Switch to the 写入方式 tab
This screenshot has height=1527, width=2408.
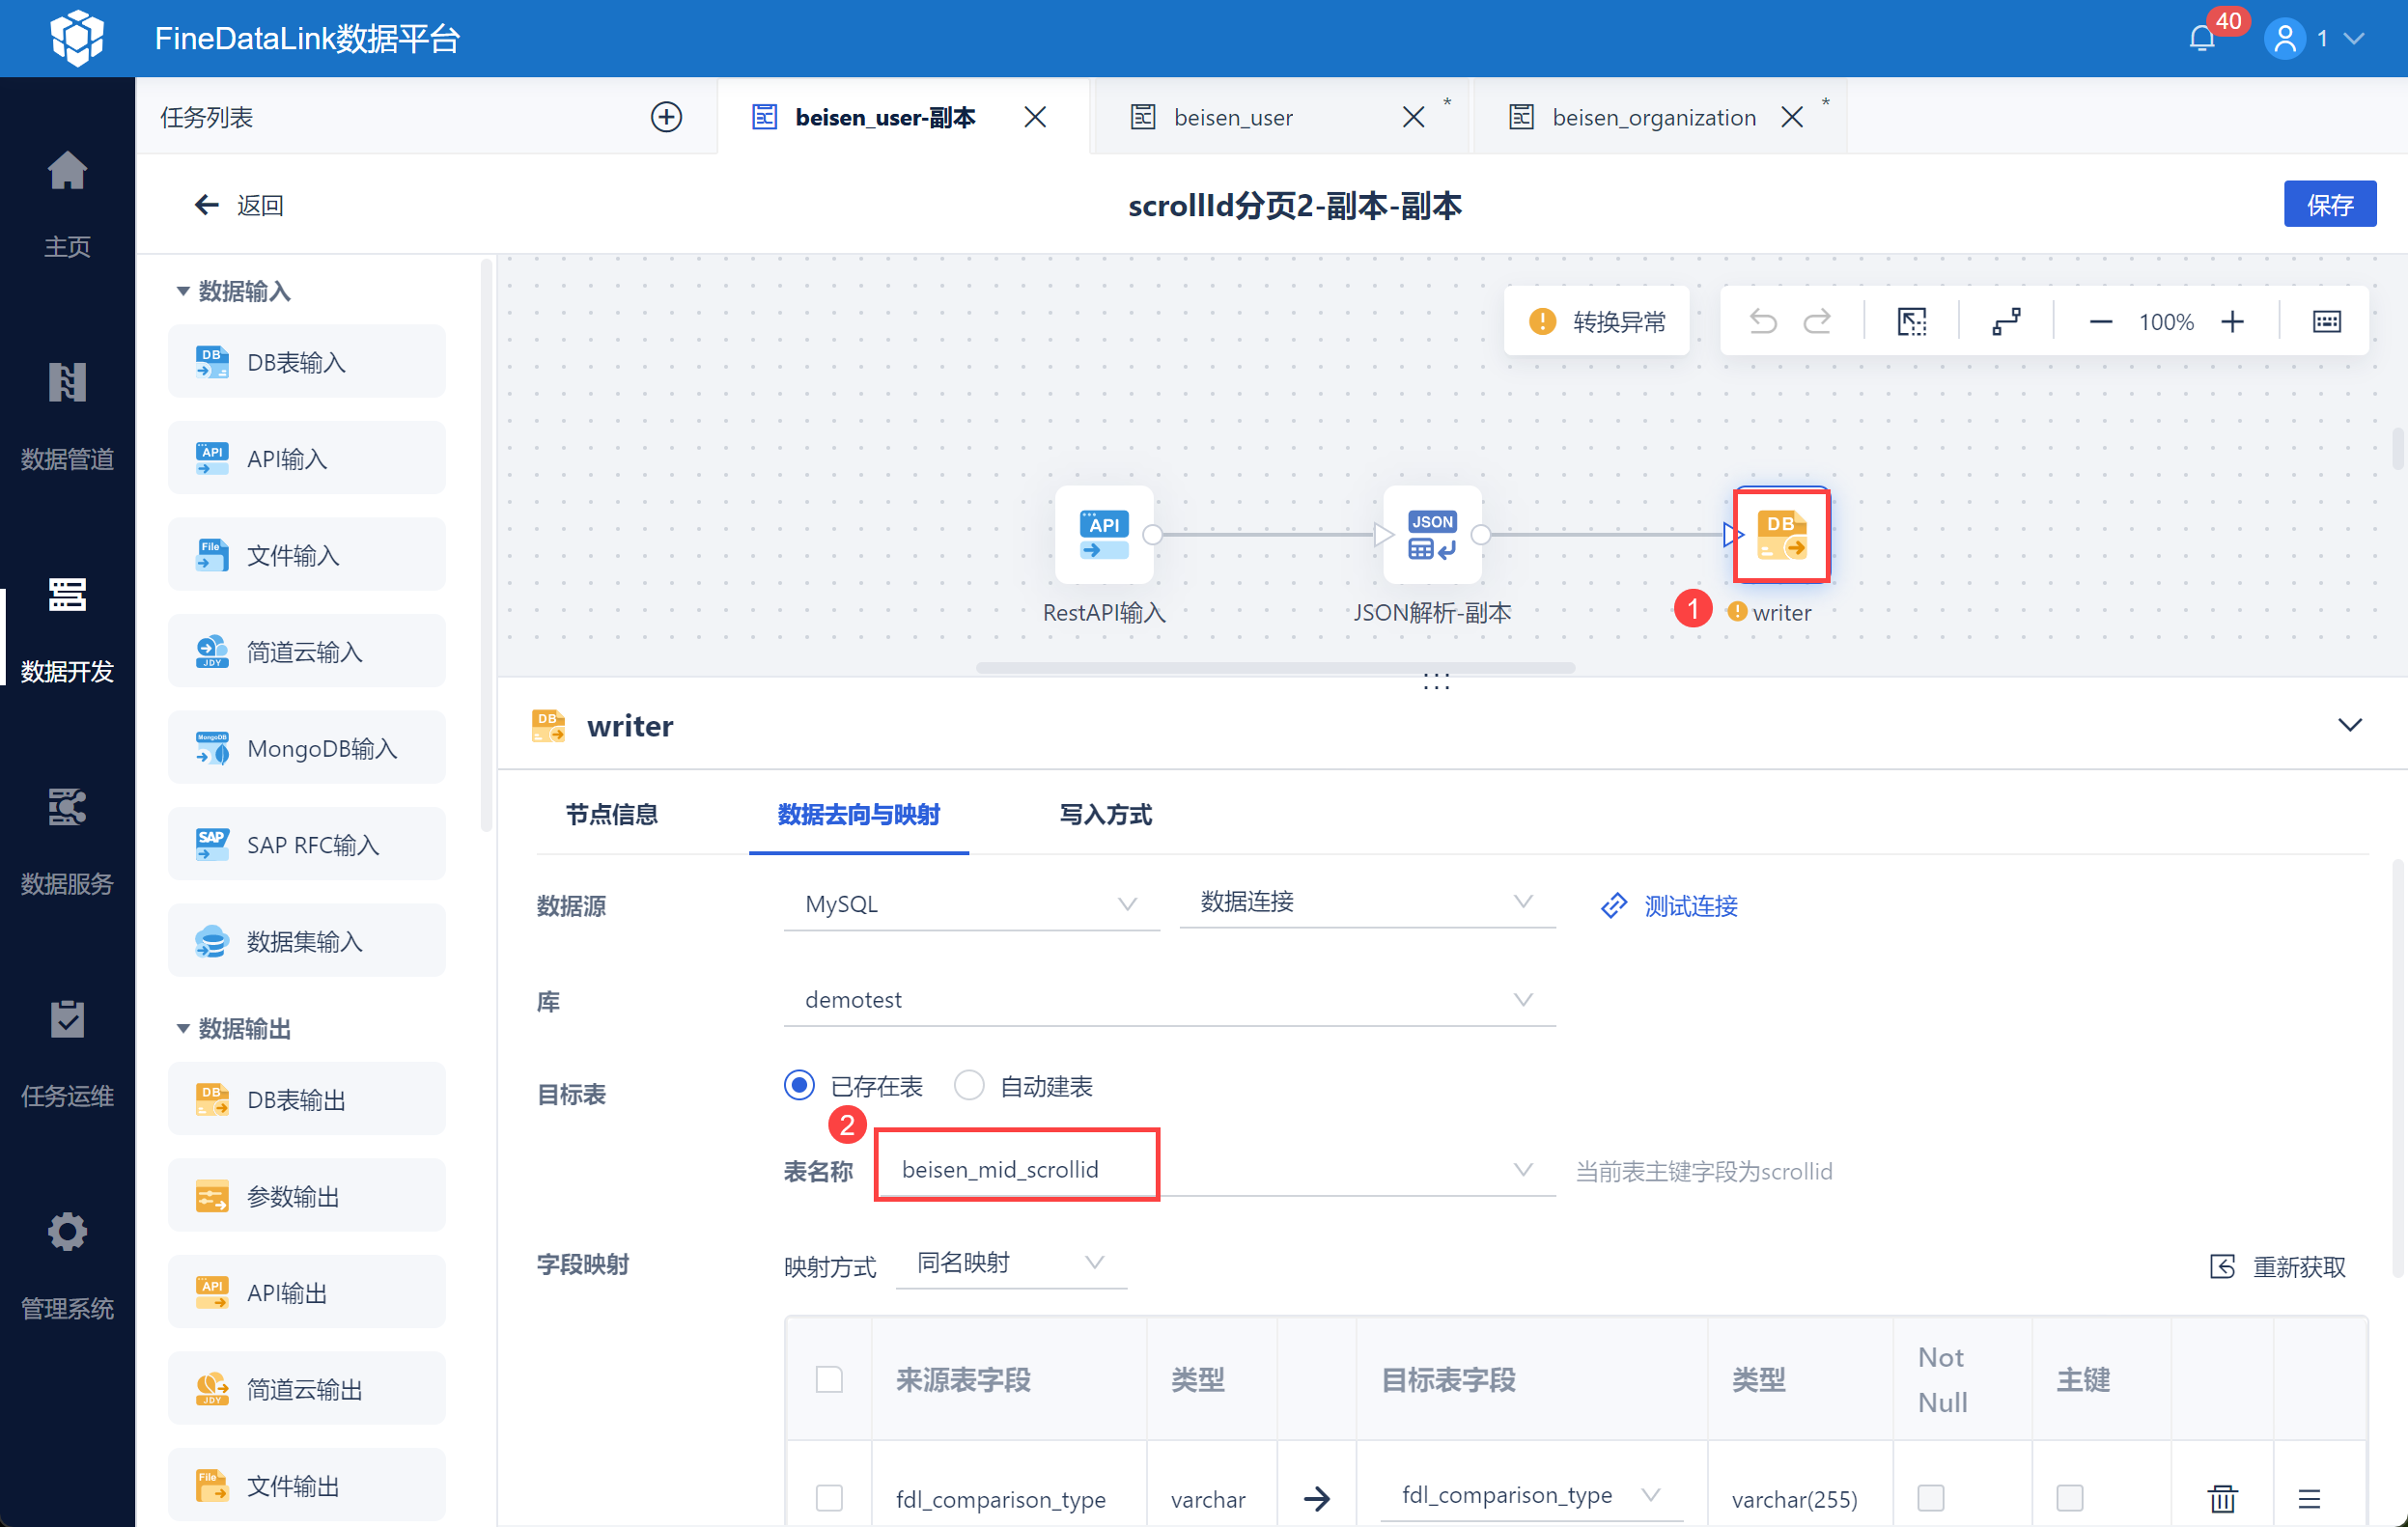point(1105,814)
